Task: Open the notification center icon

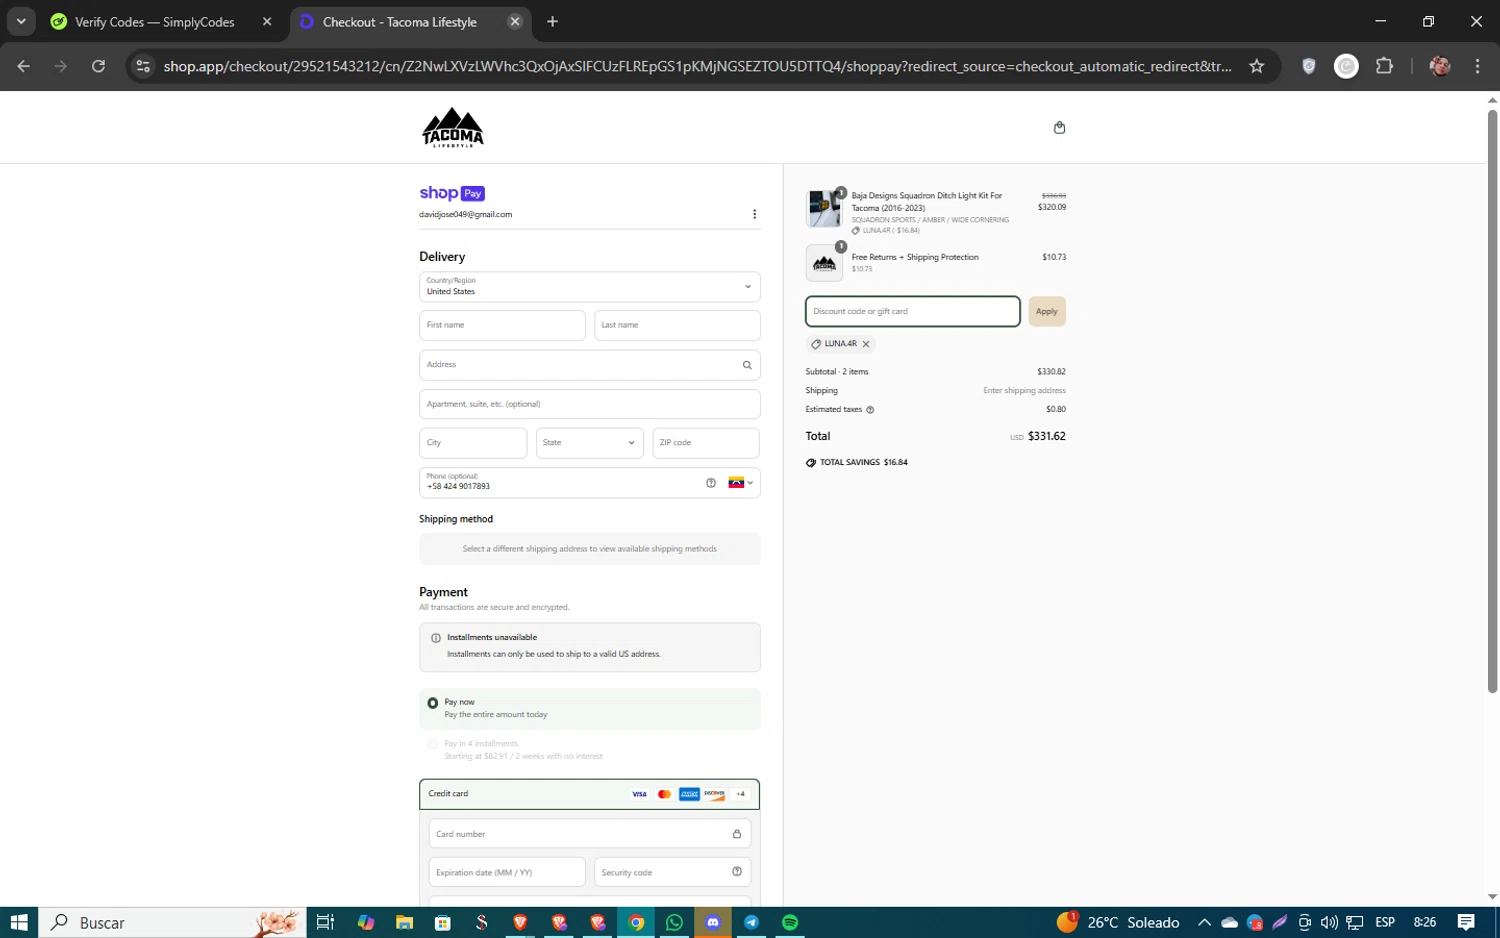Action: (x=1466, y=922)
